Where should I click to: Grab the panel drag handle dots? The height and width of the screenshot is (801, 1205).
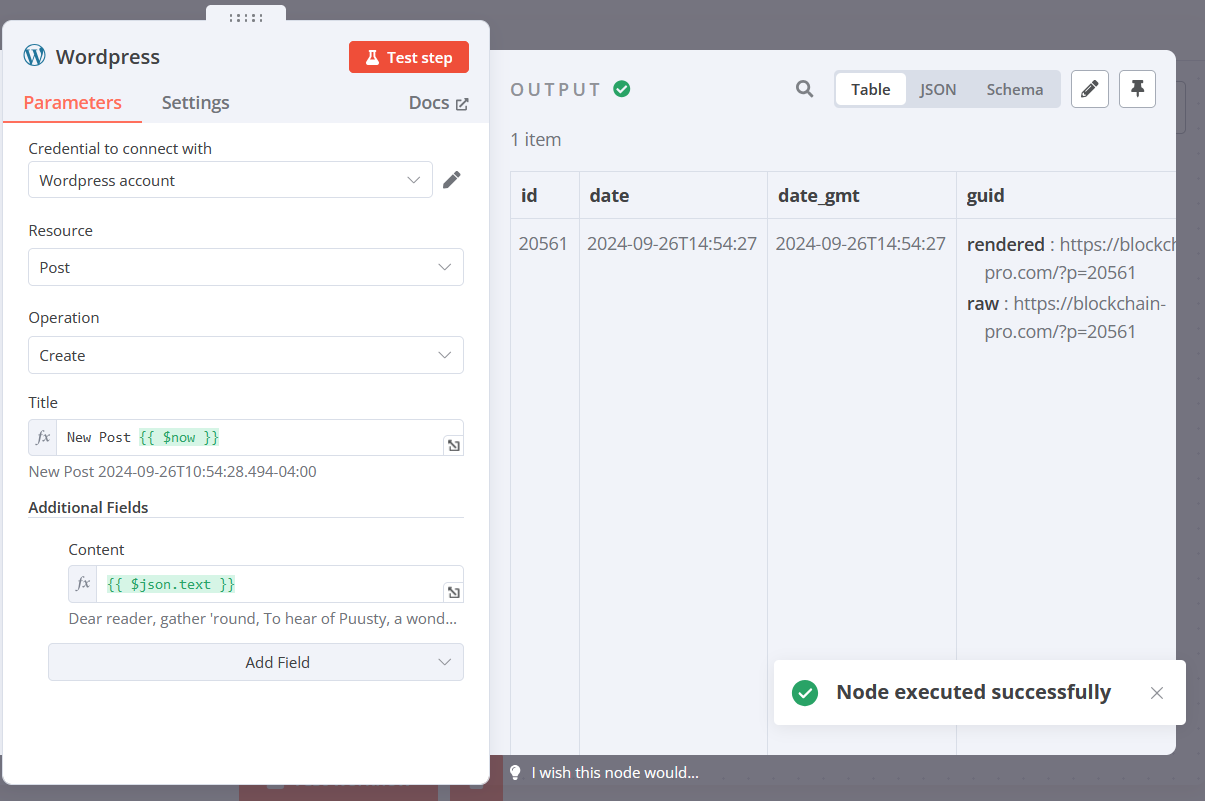click(246, 17)
